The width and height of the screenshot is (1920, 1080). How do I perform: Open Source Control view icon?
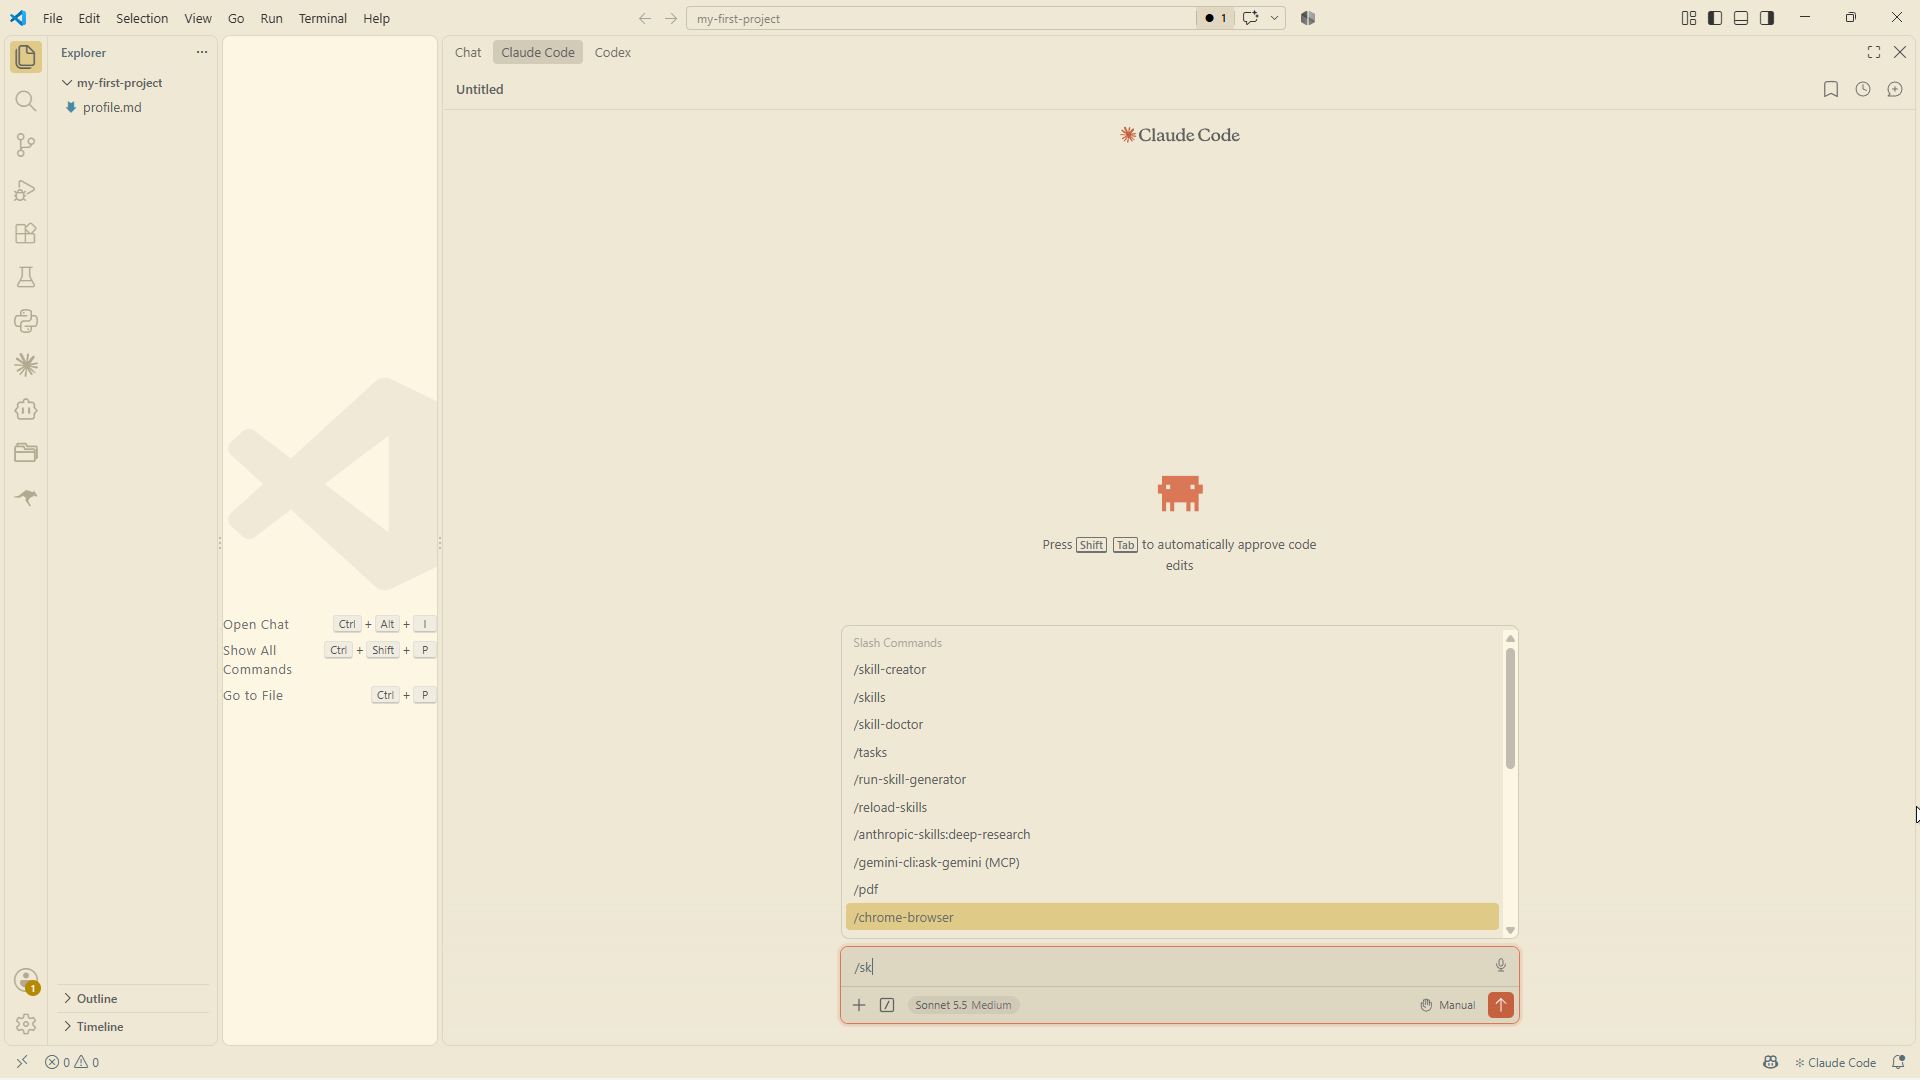click(x=26, y=145)
